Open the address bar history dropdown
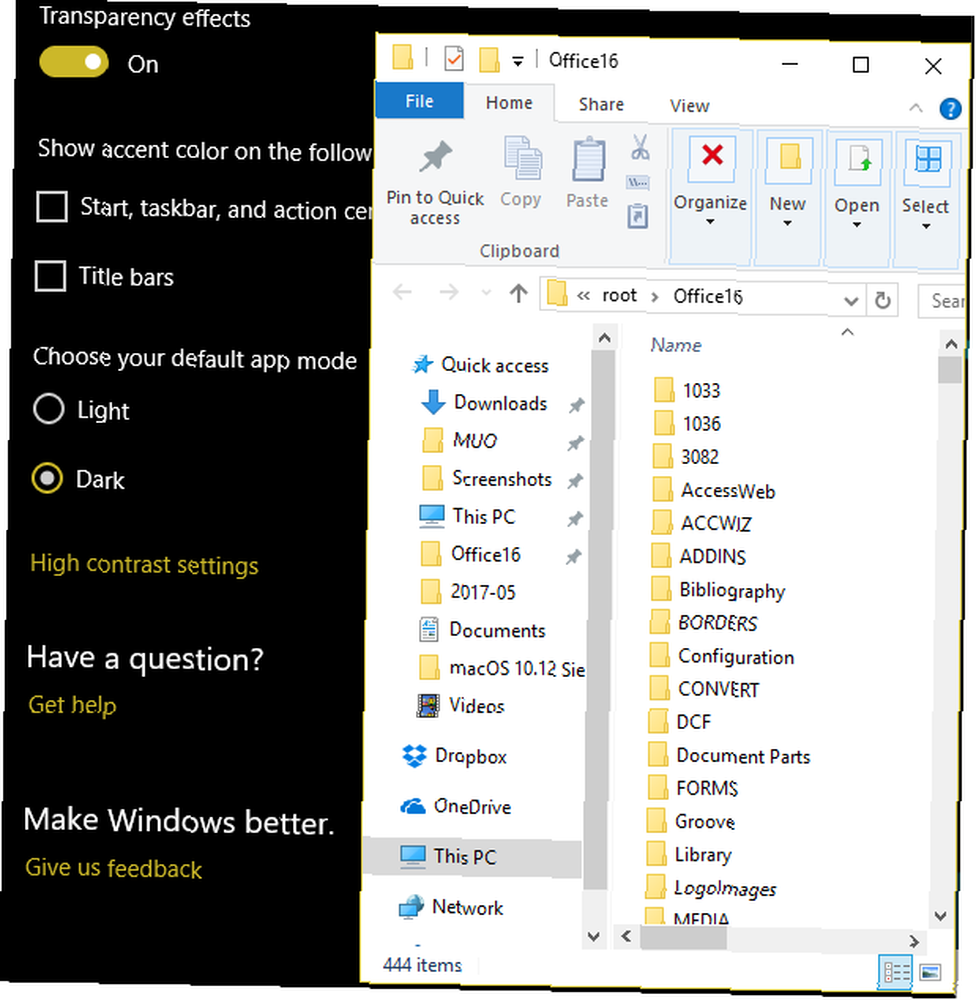Image resolution: width=976 pixels, height=1000 pixels. (850, 300)
